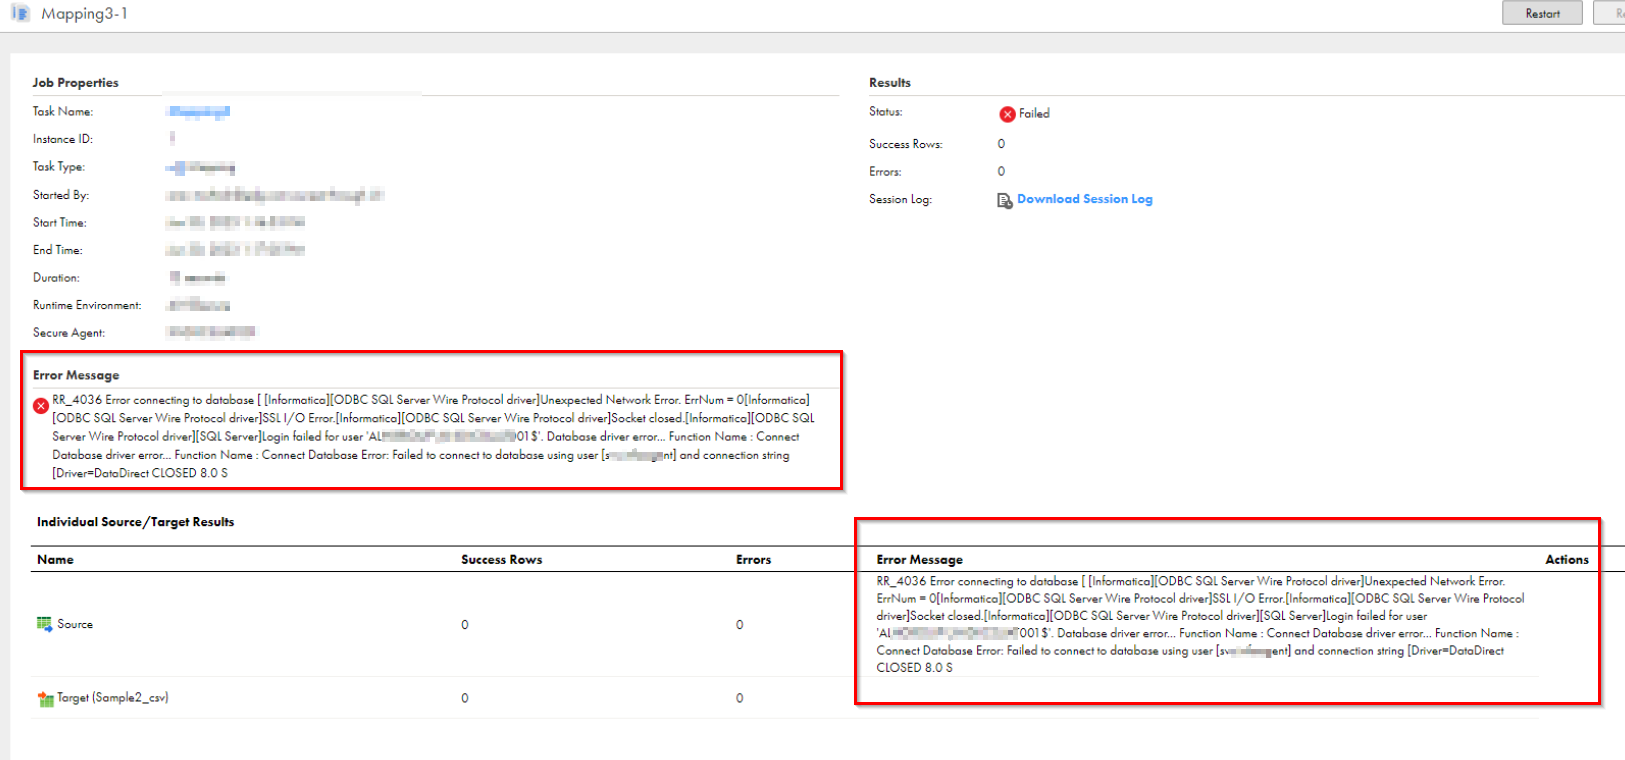Click the session log document icon
Screen dimensions: 1625x760
(x=1004, y=200)
